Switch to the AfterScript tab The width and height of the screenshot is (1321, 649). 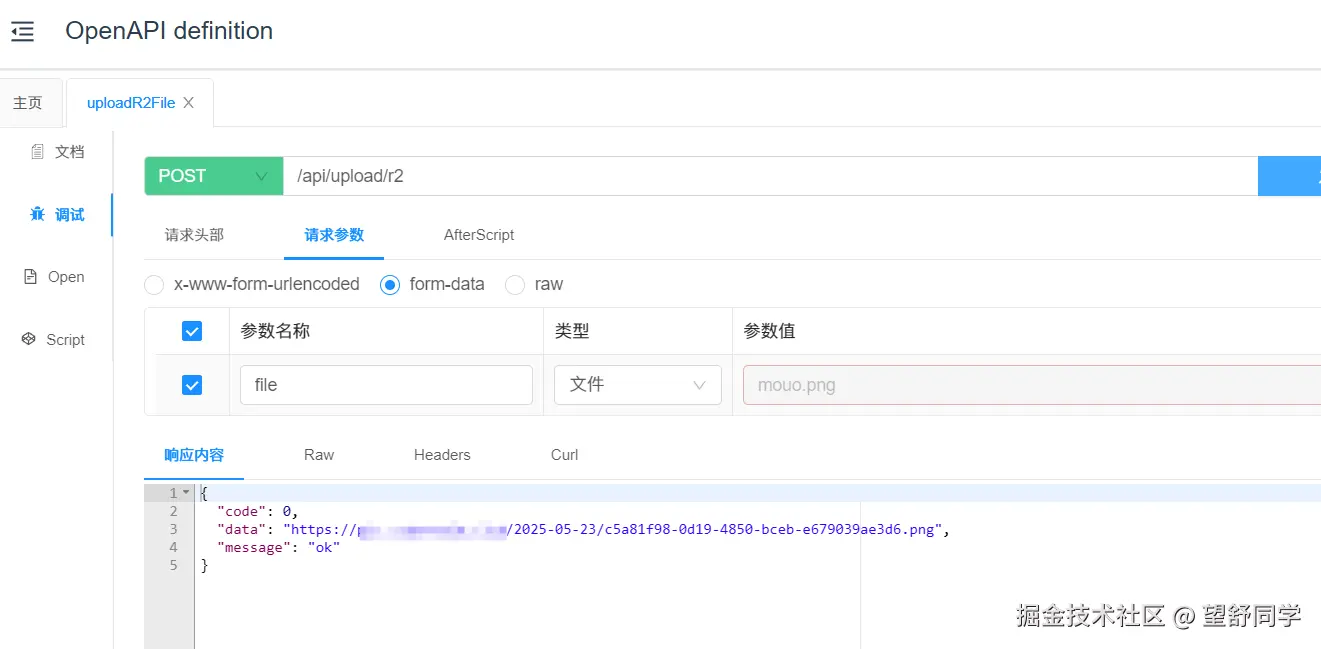[x=478, y=234]
